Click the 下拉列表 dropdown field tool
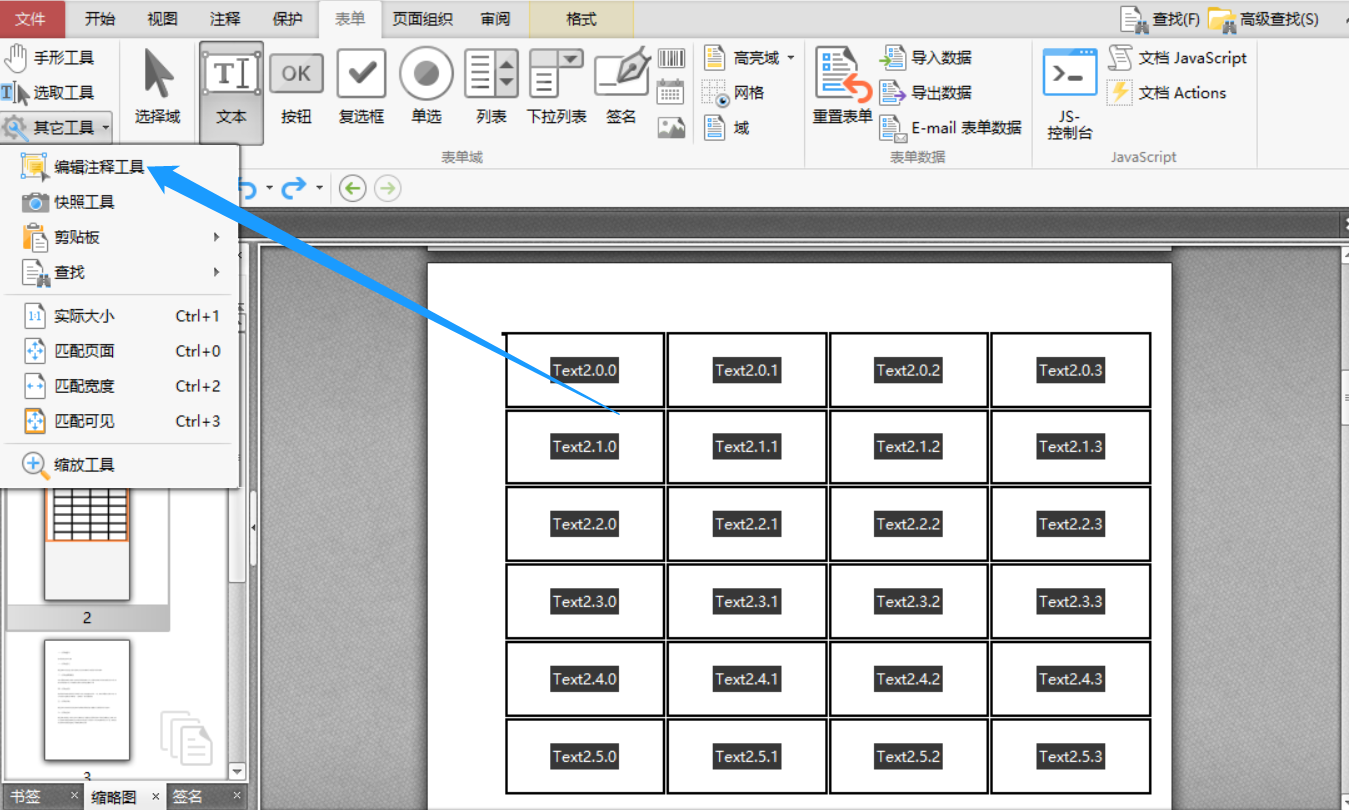 556,88
